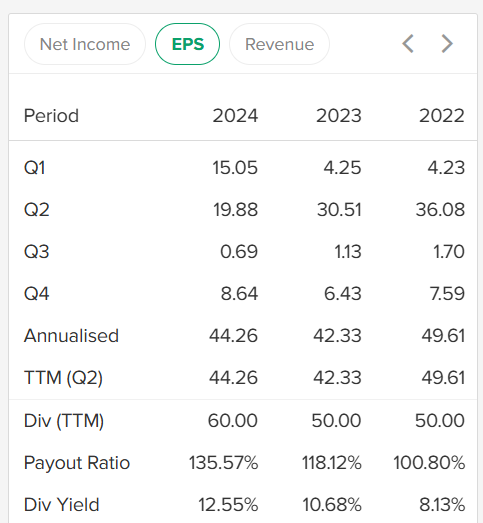The image size is (483, 523).
Task: Click the Q2 2023 value 30.51
Action: pyautogui.click(x=339, y=209)
